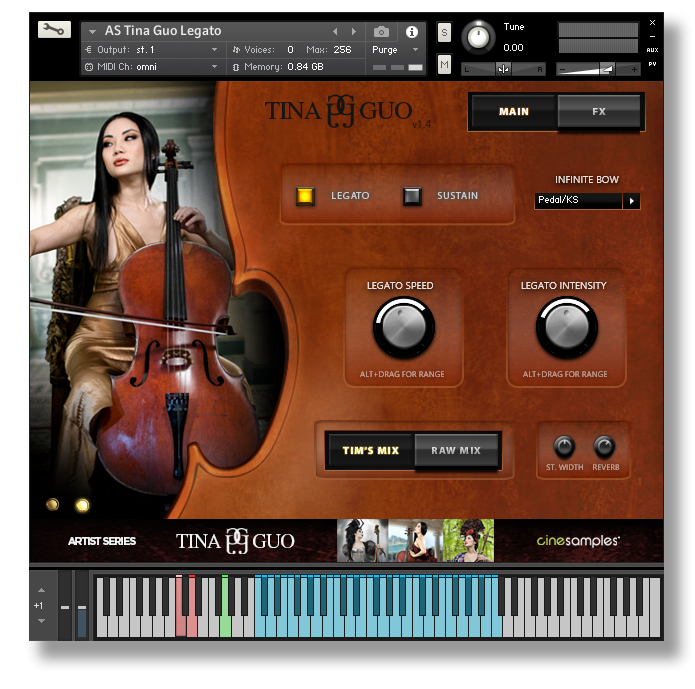Screen dimensions: 695x689
Task: Click the camera snapshot icon
Action: click(x=381, y=31)
